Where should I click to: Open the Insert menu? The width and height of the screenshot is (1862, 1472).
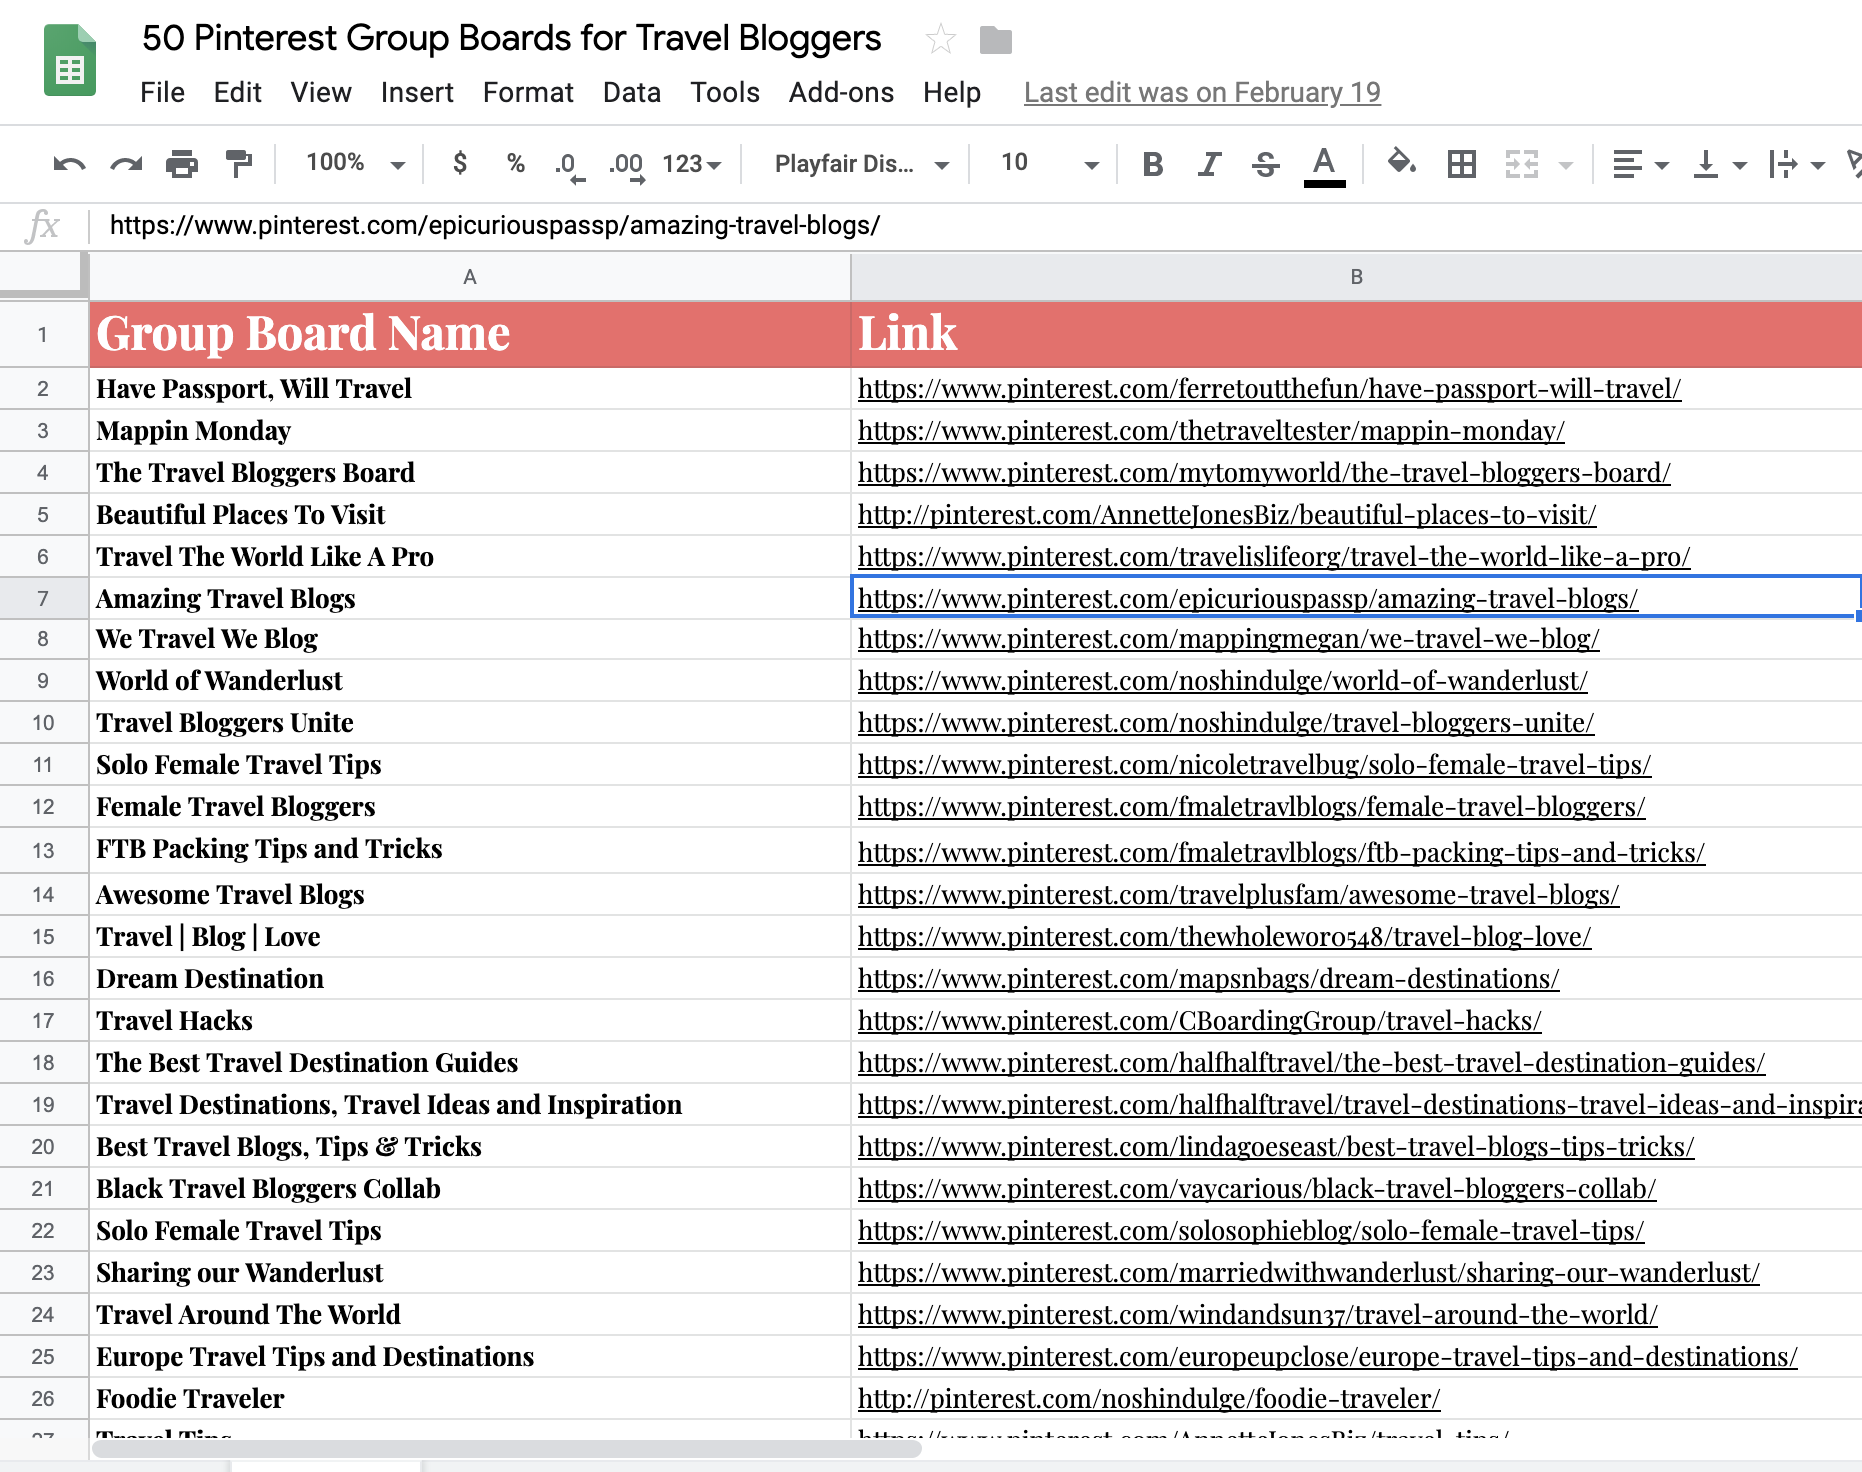click(416, 92)
